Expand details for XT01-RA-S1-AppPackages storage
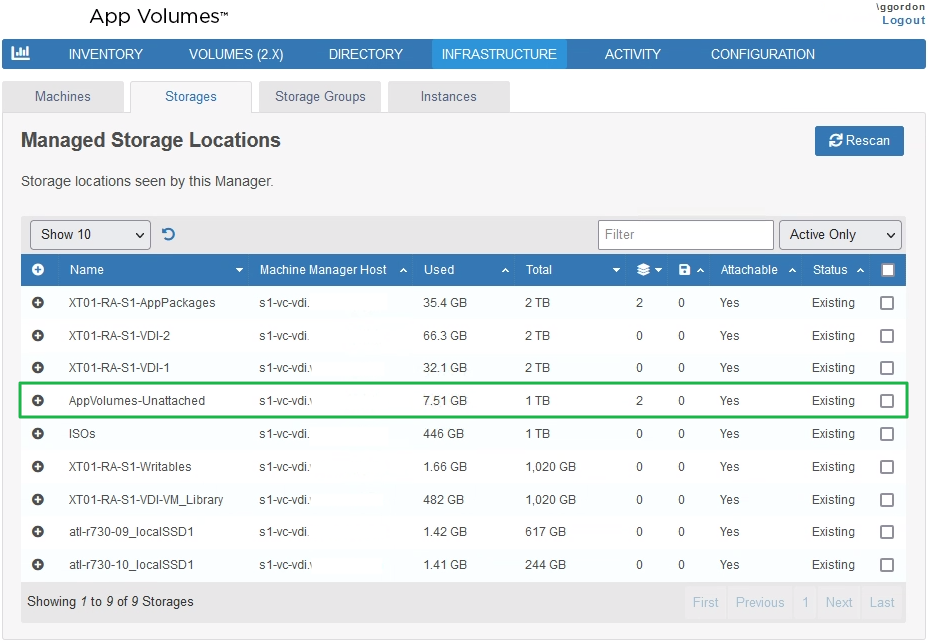Image resolution: width=929 pixels, height=643 pixels. pyautogui.click(x=38, y=302)
